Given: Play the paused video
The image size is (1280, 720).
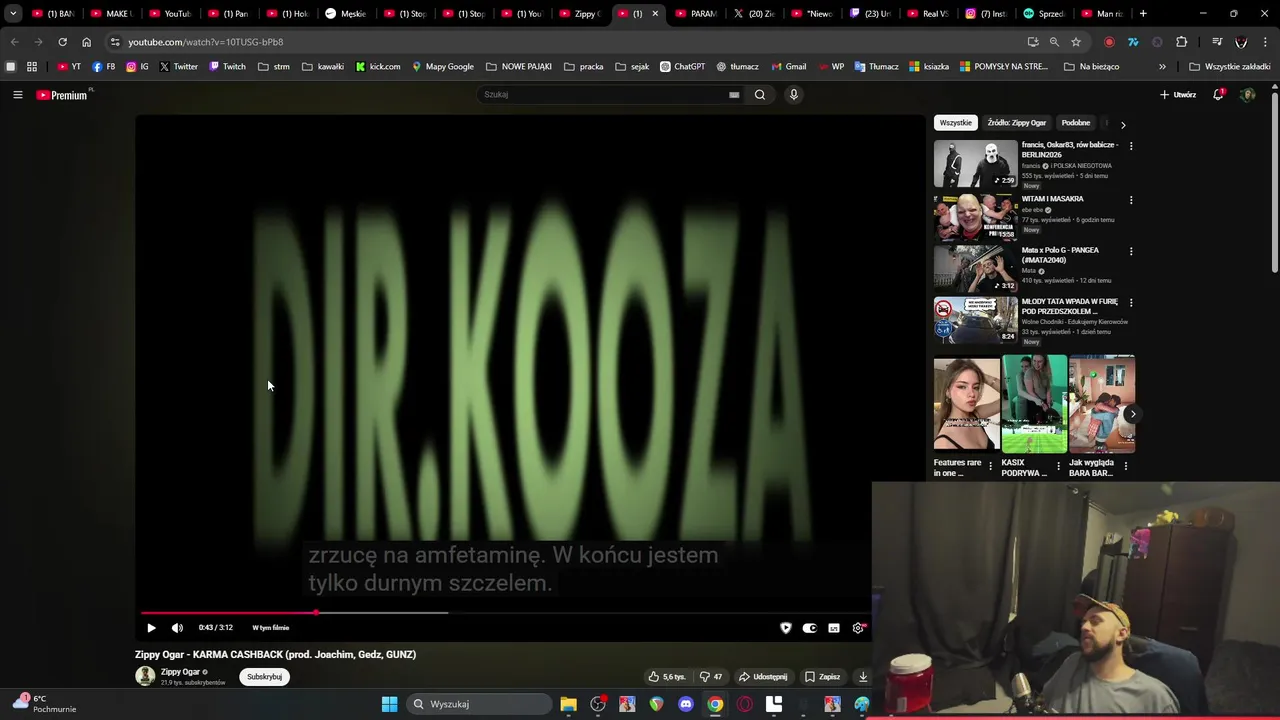Looking at the screenshot, I should coord(151,628).
